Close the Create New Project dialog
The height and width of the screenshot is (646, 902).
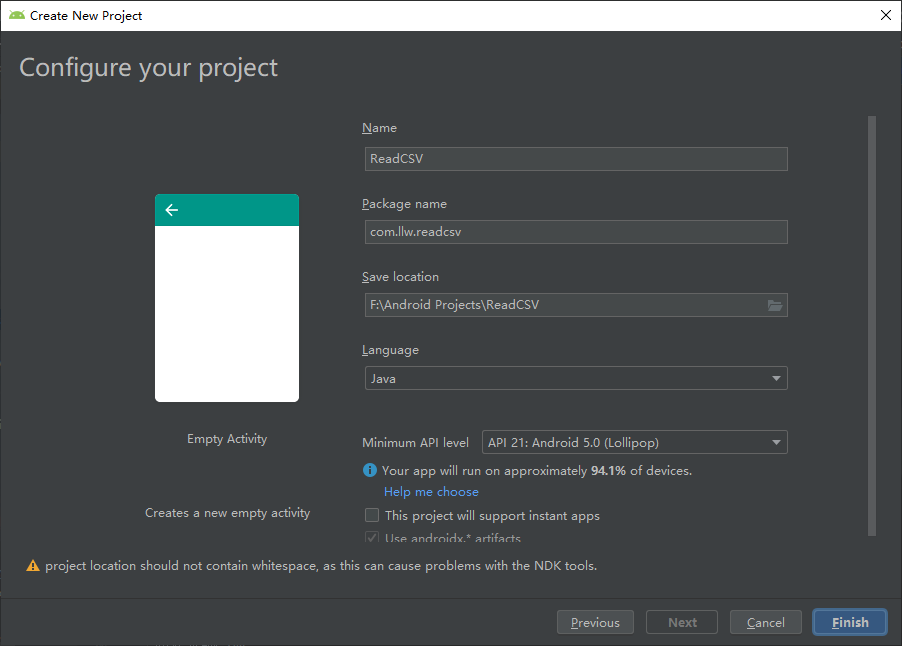(x=885, y=16)
